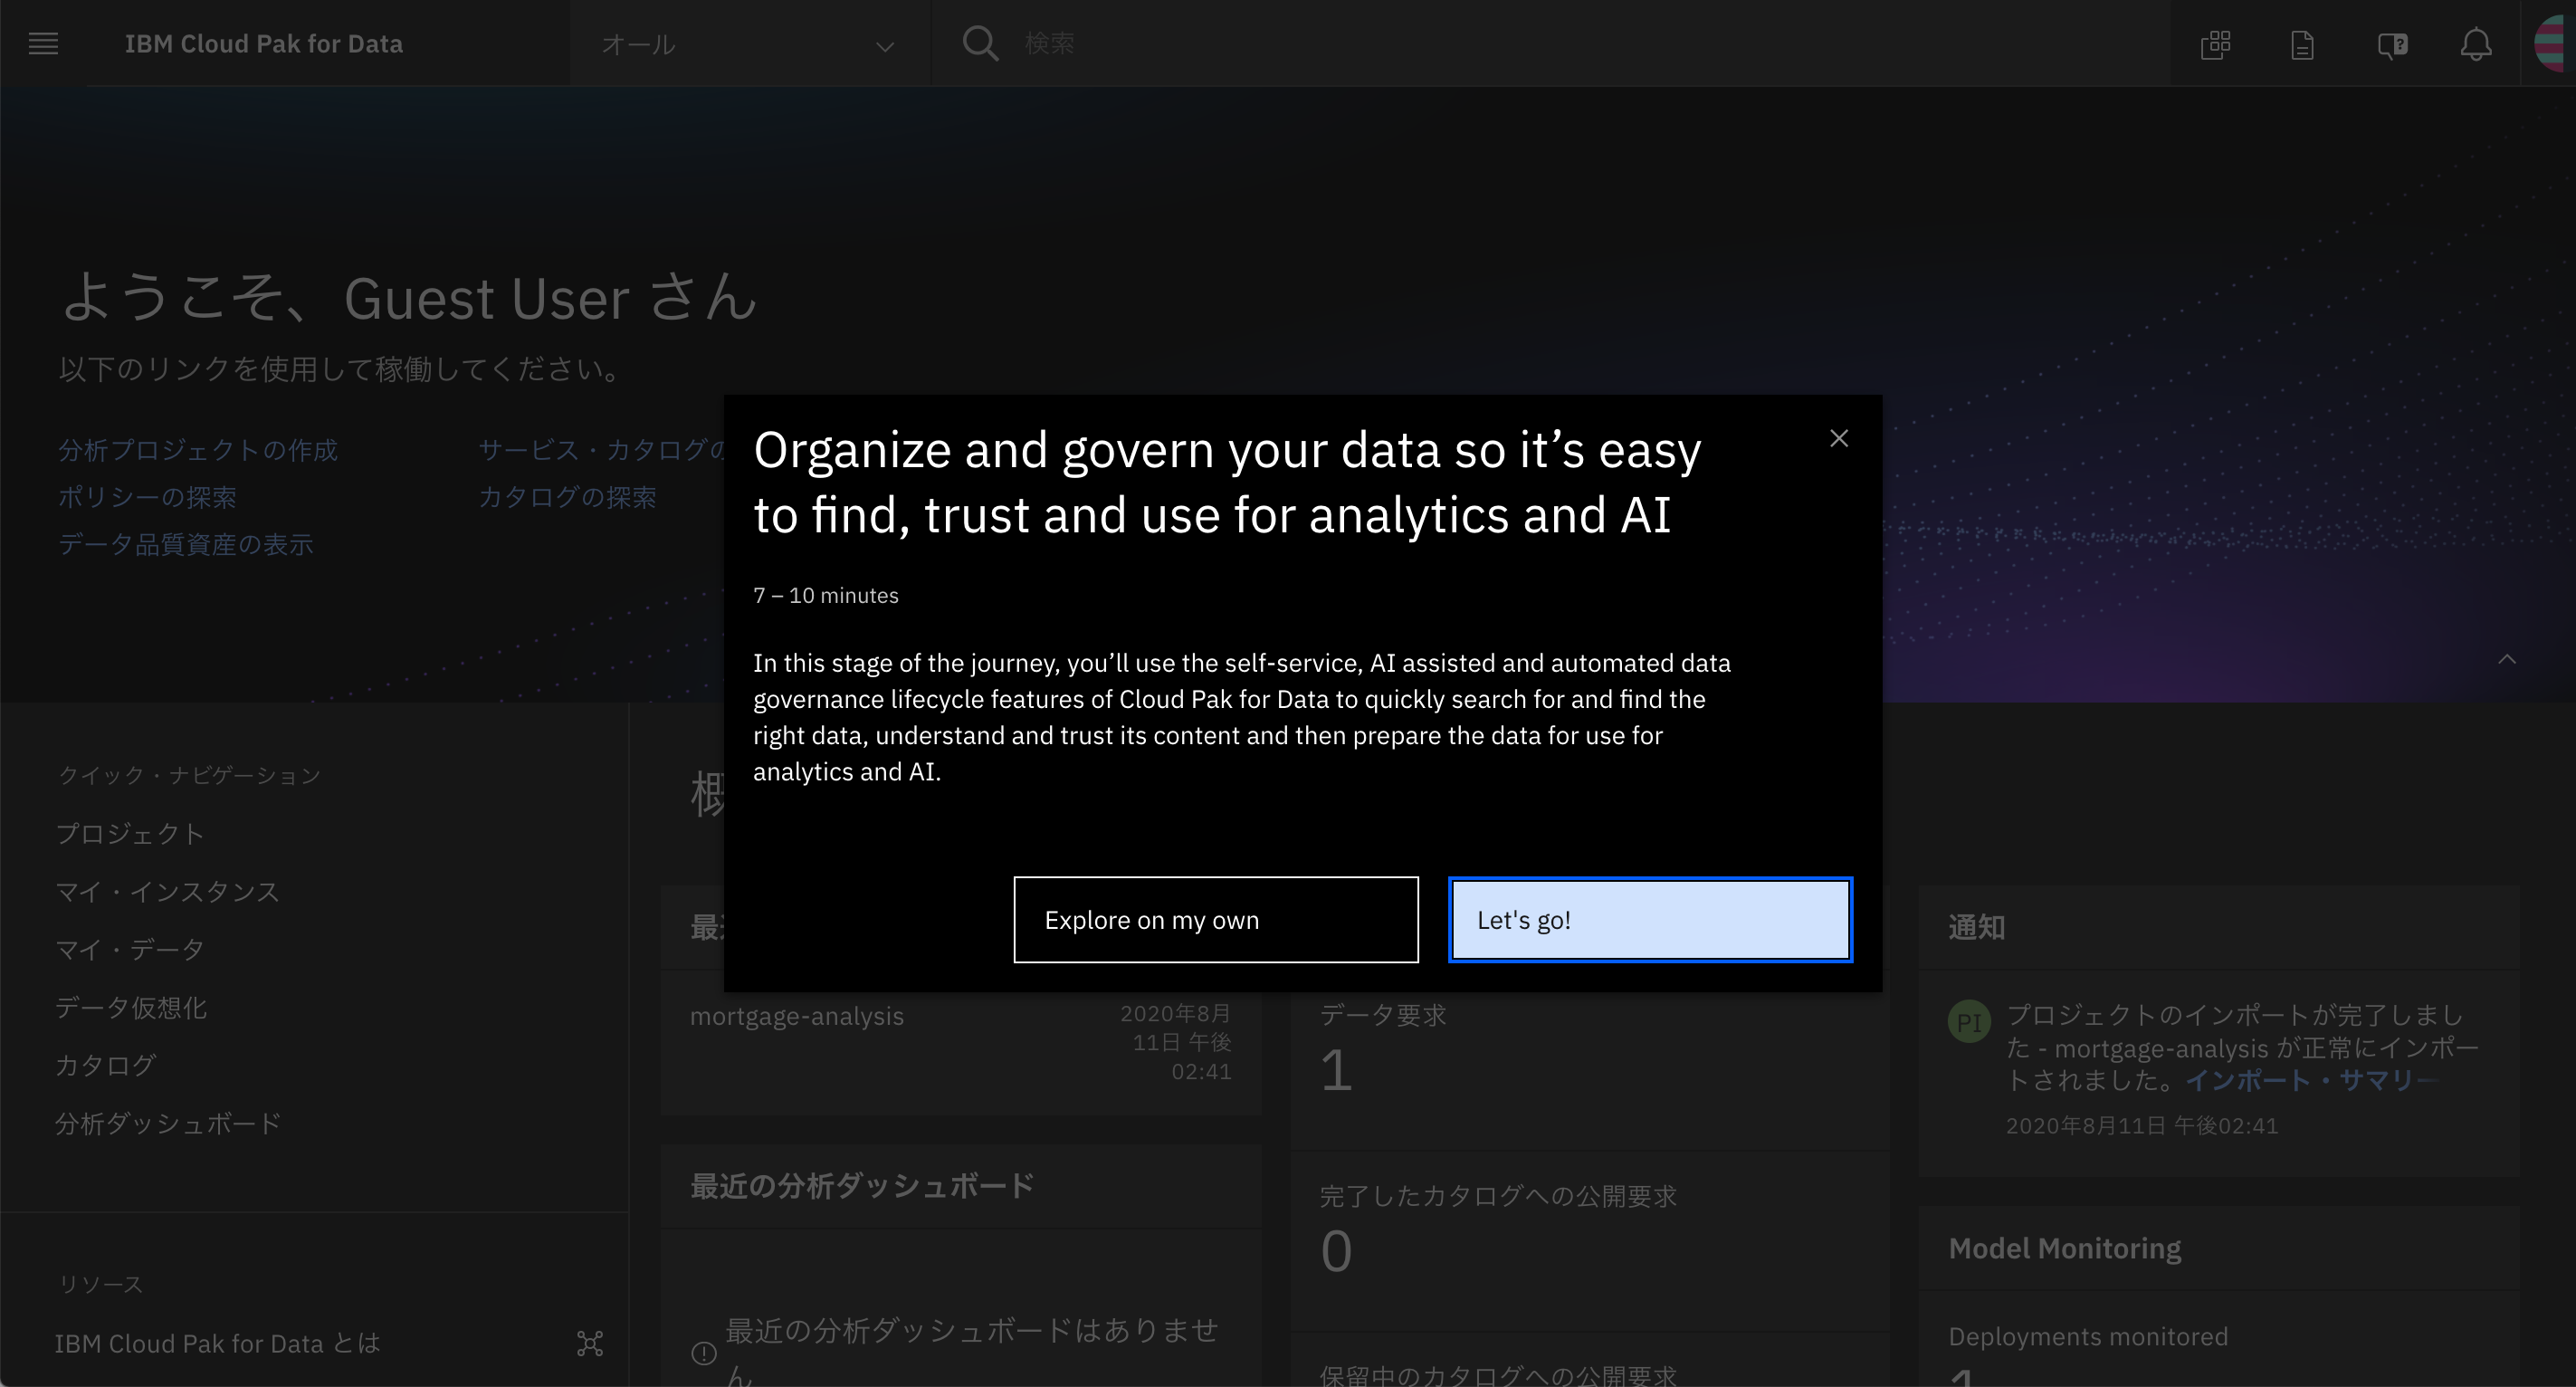This screenshot has width=2576, height=1387.
Task: Dismiss the tour dialog with the X
Action: [x=1840, y=438]
